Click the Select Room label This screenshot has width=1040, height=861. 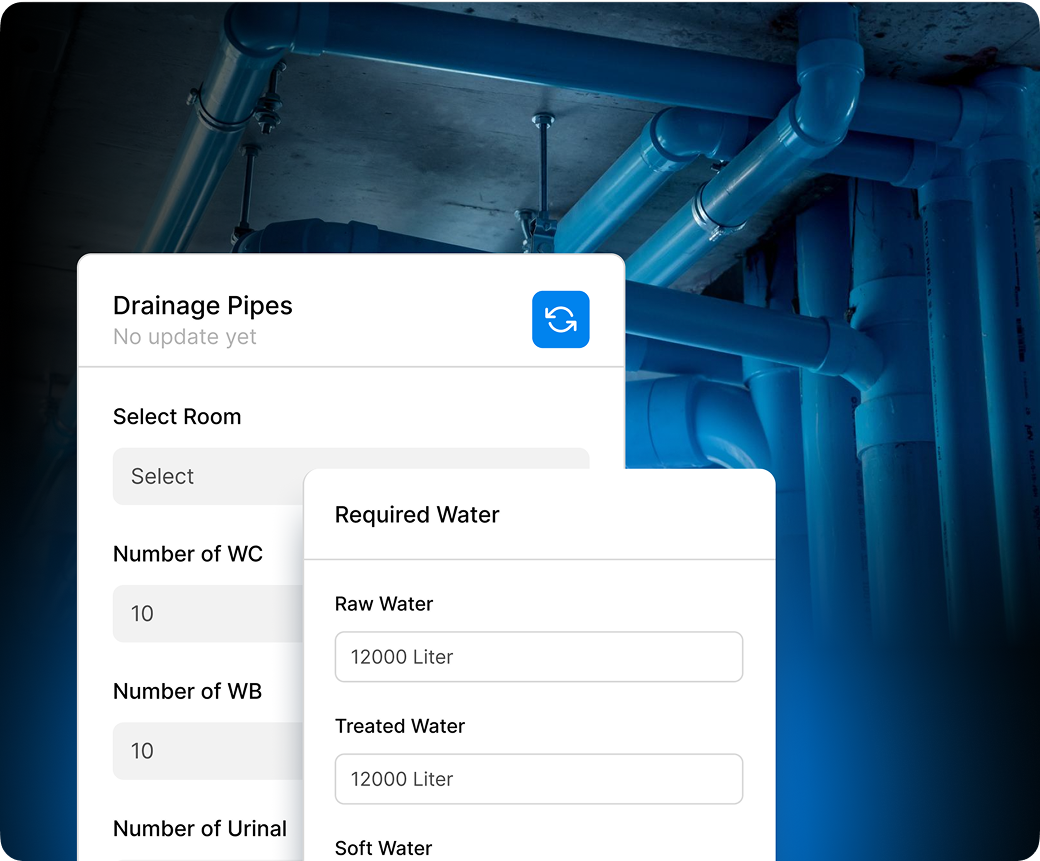pos(176,417)
